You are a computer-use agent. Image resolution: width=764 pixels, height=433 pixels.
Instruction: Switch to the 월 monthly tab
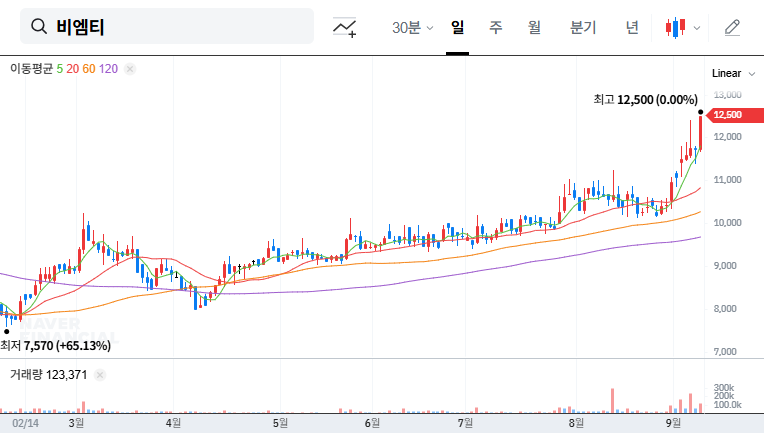(534, 27)
